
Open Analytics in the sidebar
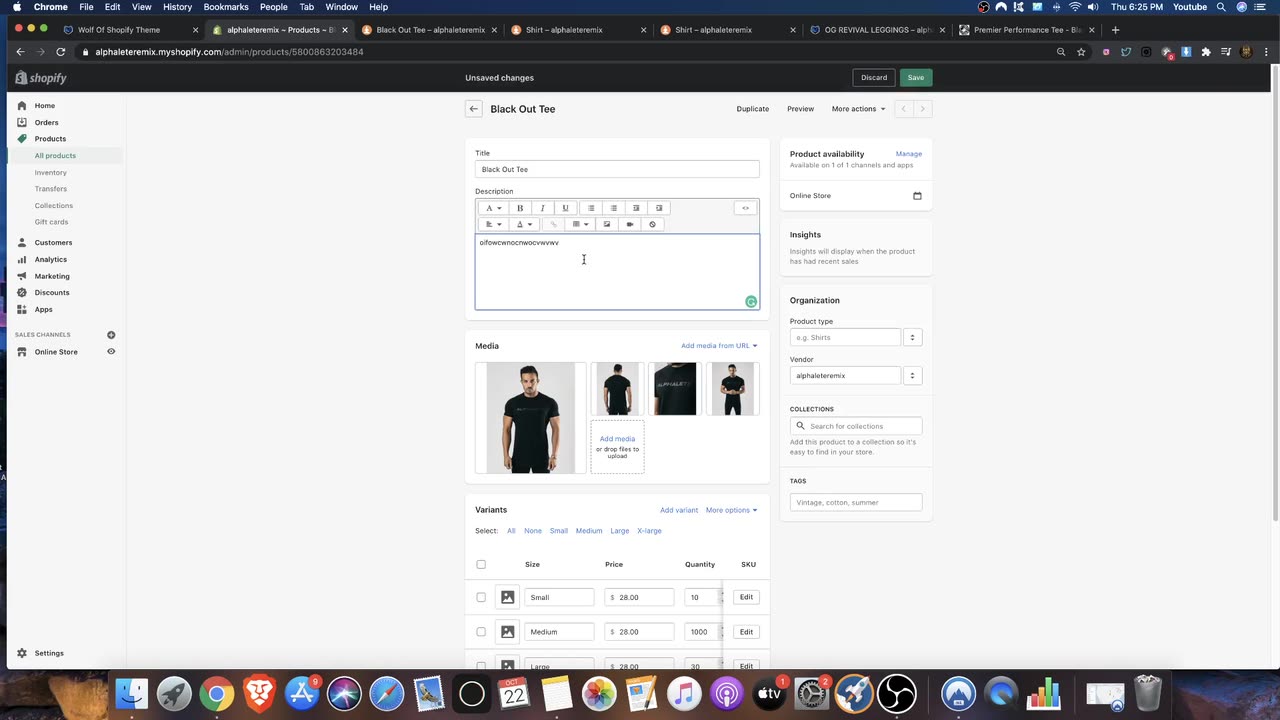(x=51, y=259)
